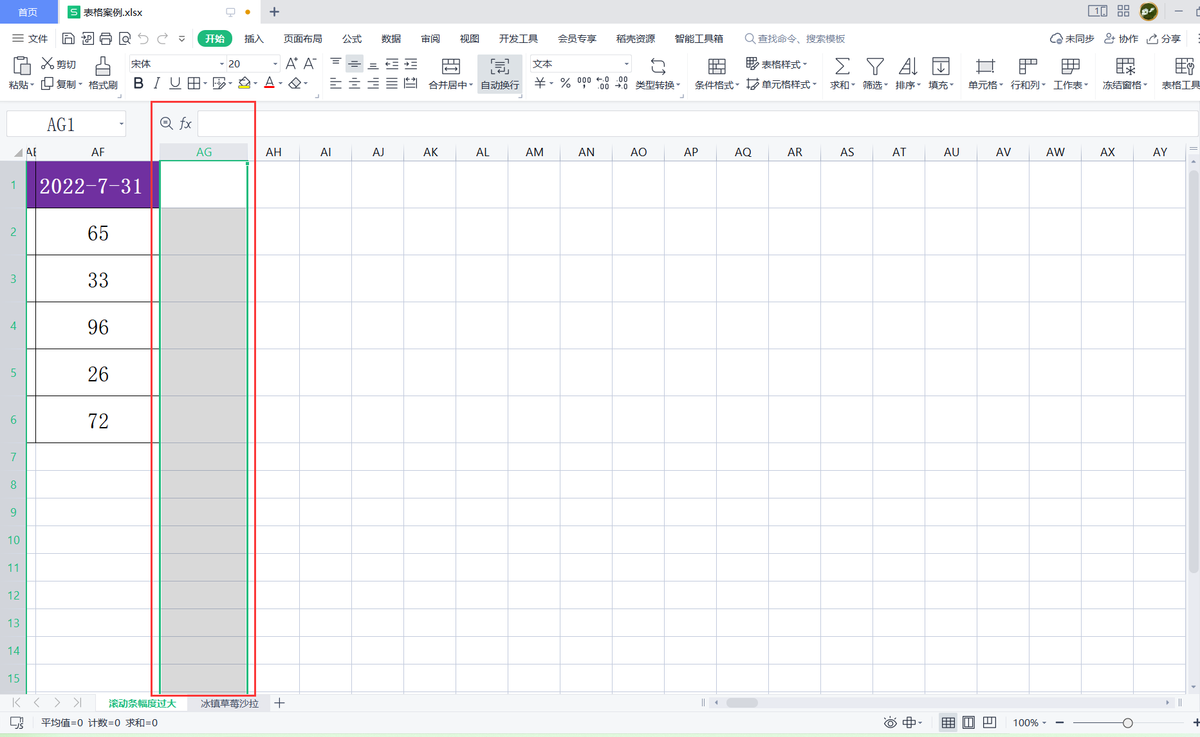This screenshot has width=1200, height=737.
Task: Open the Page Layout (页面布局) tab
Action: tap(303, 39)
